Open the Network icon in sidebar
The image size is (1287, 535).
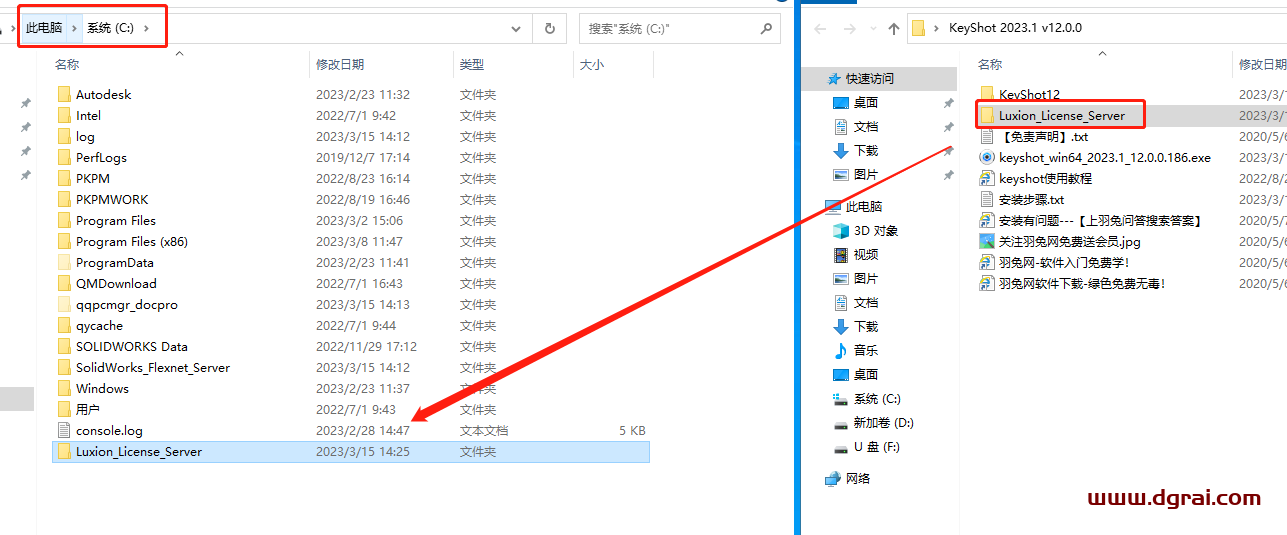pyautogui.click(x=832, y=478)
